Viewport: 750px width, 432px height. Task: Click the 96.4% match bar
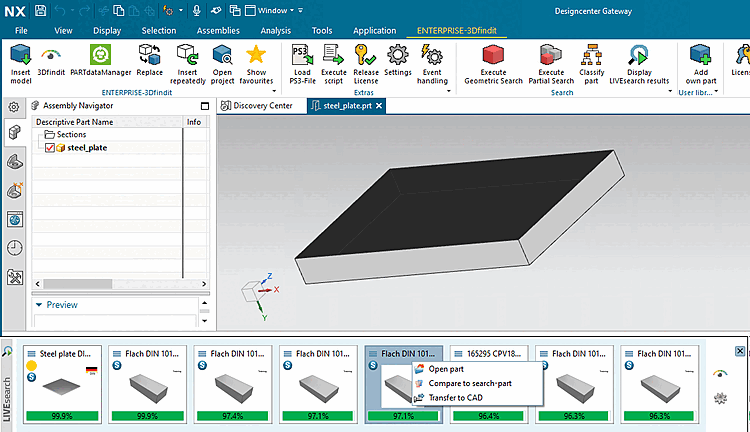click(489, 416)
